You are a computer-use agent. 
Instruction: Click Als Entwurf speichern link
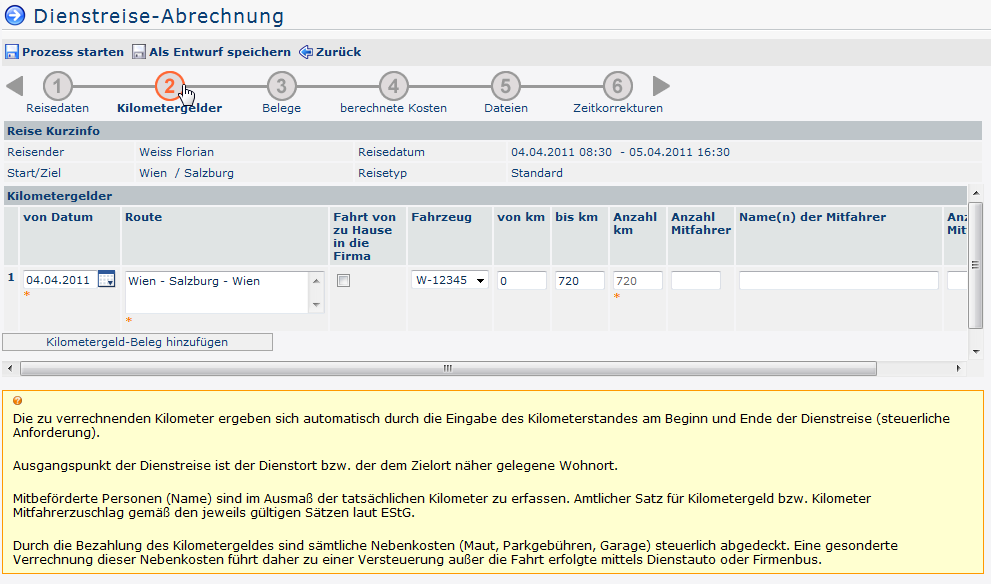(x=220, y=52)
